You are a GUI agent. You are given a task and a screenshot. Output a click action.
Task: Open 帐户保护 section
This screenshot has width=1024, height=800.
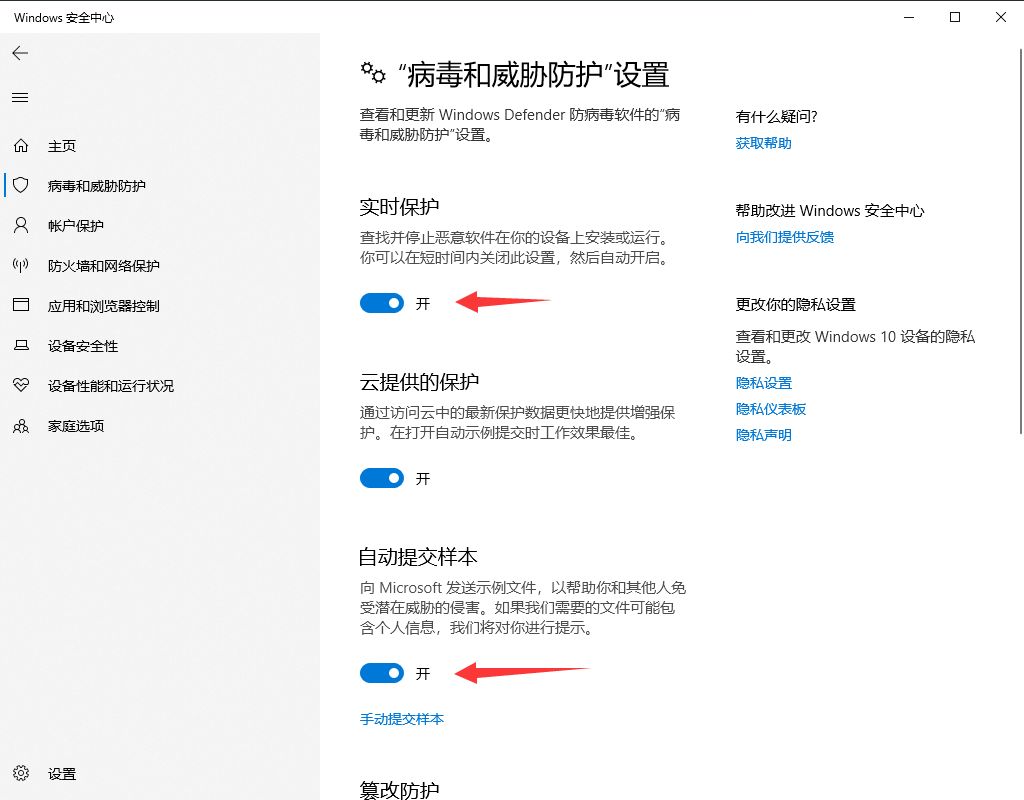coord(76,226)
